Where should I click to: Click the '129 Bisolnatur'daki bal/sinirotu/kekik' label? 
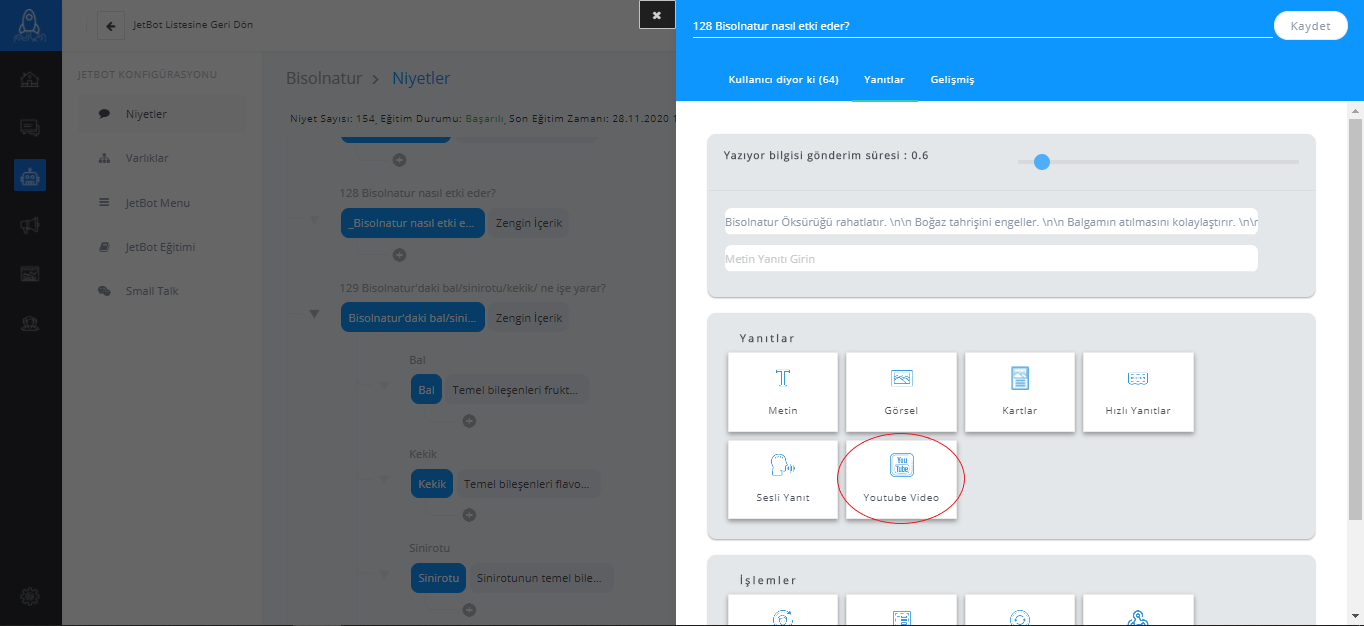473,288
